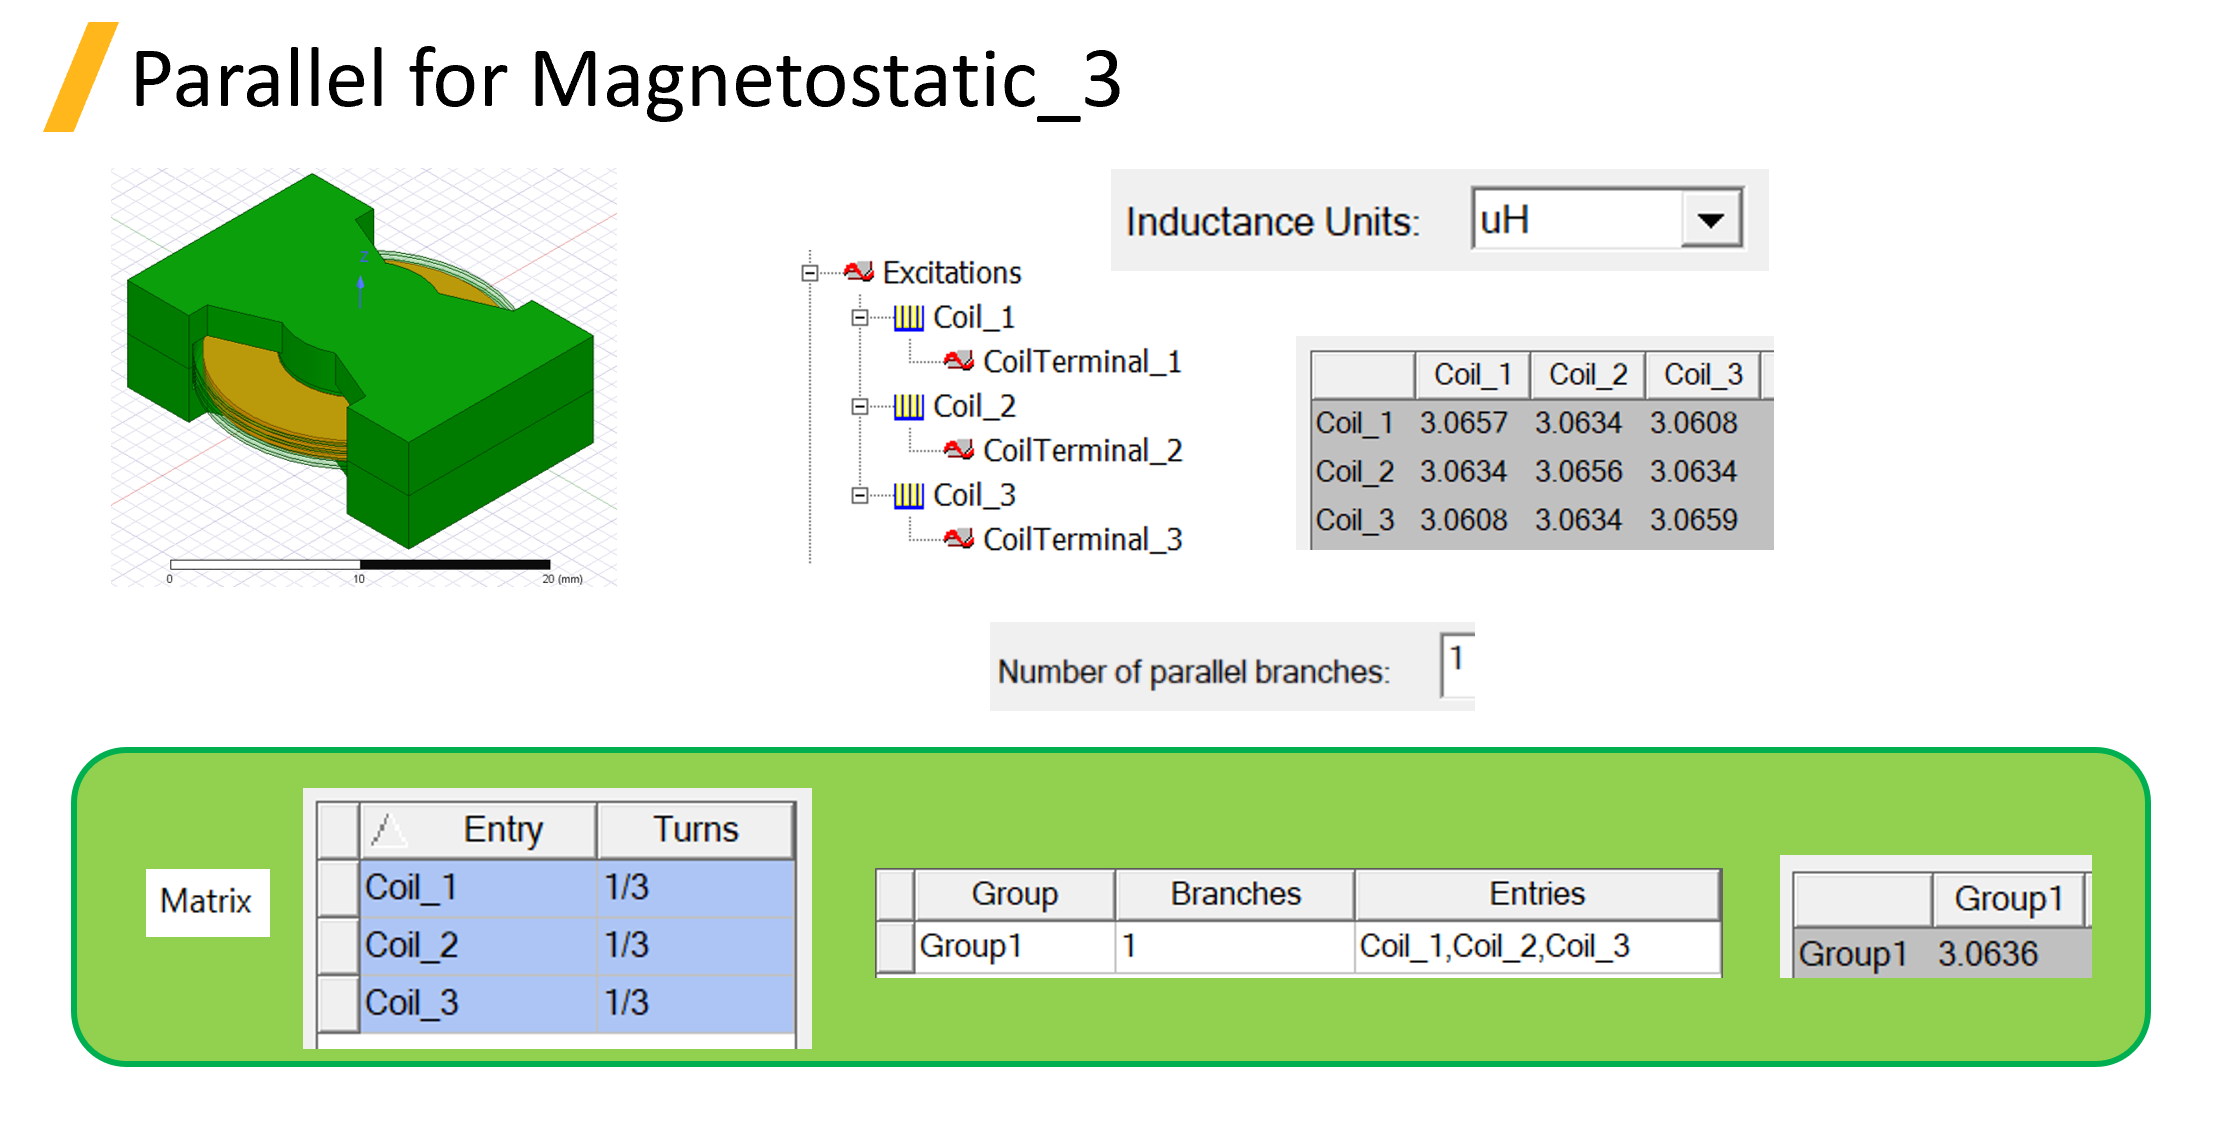Click the Coil_3 winding icon
Viewport: 2239px width, 1123px height.
pyautogui.click(x=908, y=496)
